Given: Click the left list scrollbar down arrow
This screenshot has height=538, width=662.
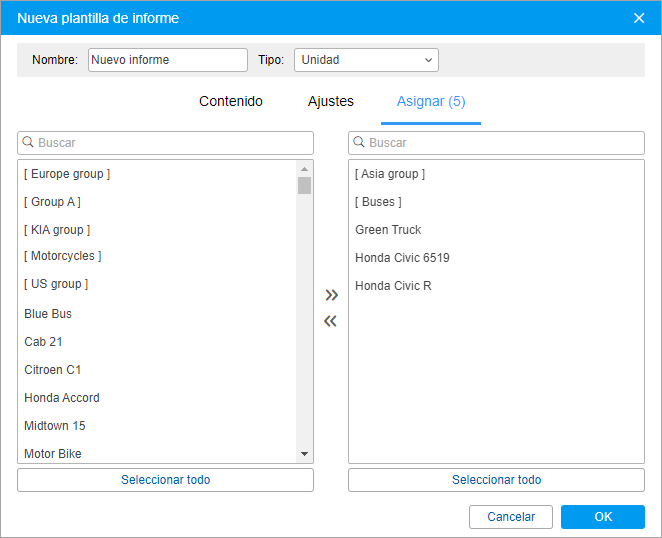Looking at the screenshot, I should pos(304,454).
